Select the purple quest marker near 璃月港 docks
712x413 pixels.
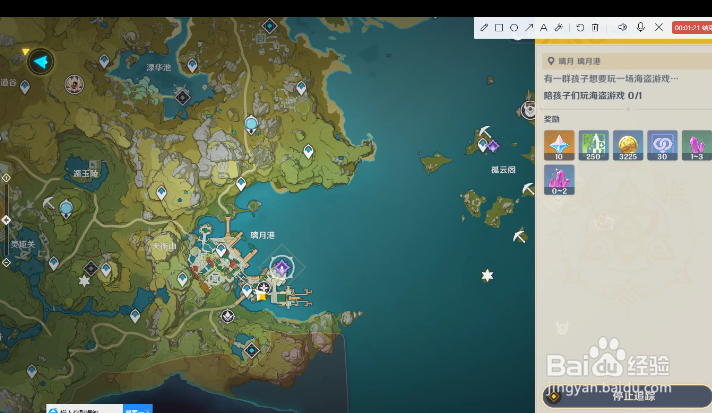282,268
